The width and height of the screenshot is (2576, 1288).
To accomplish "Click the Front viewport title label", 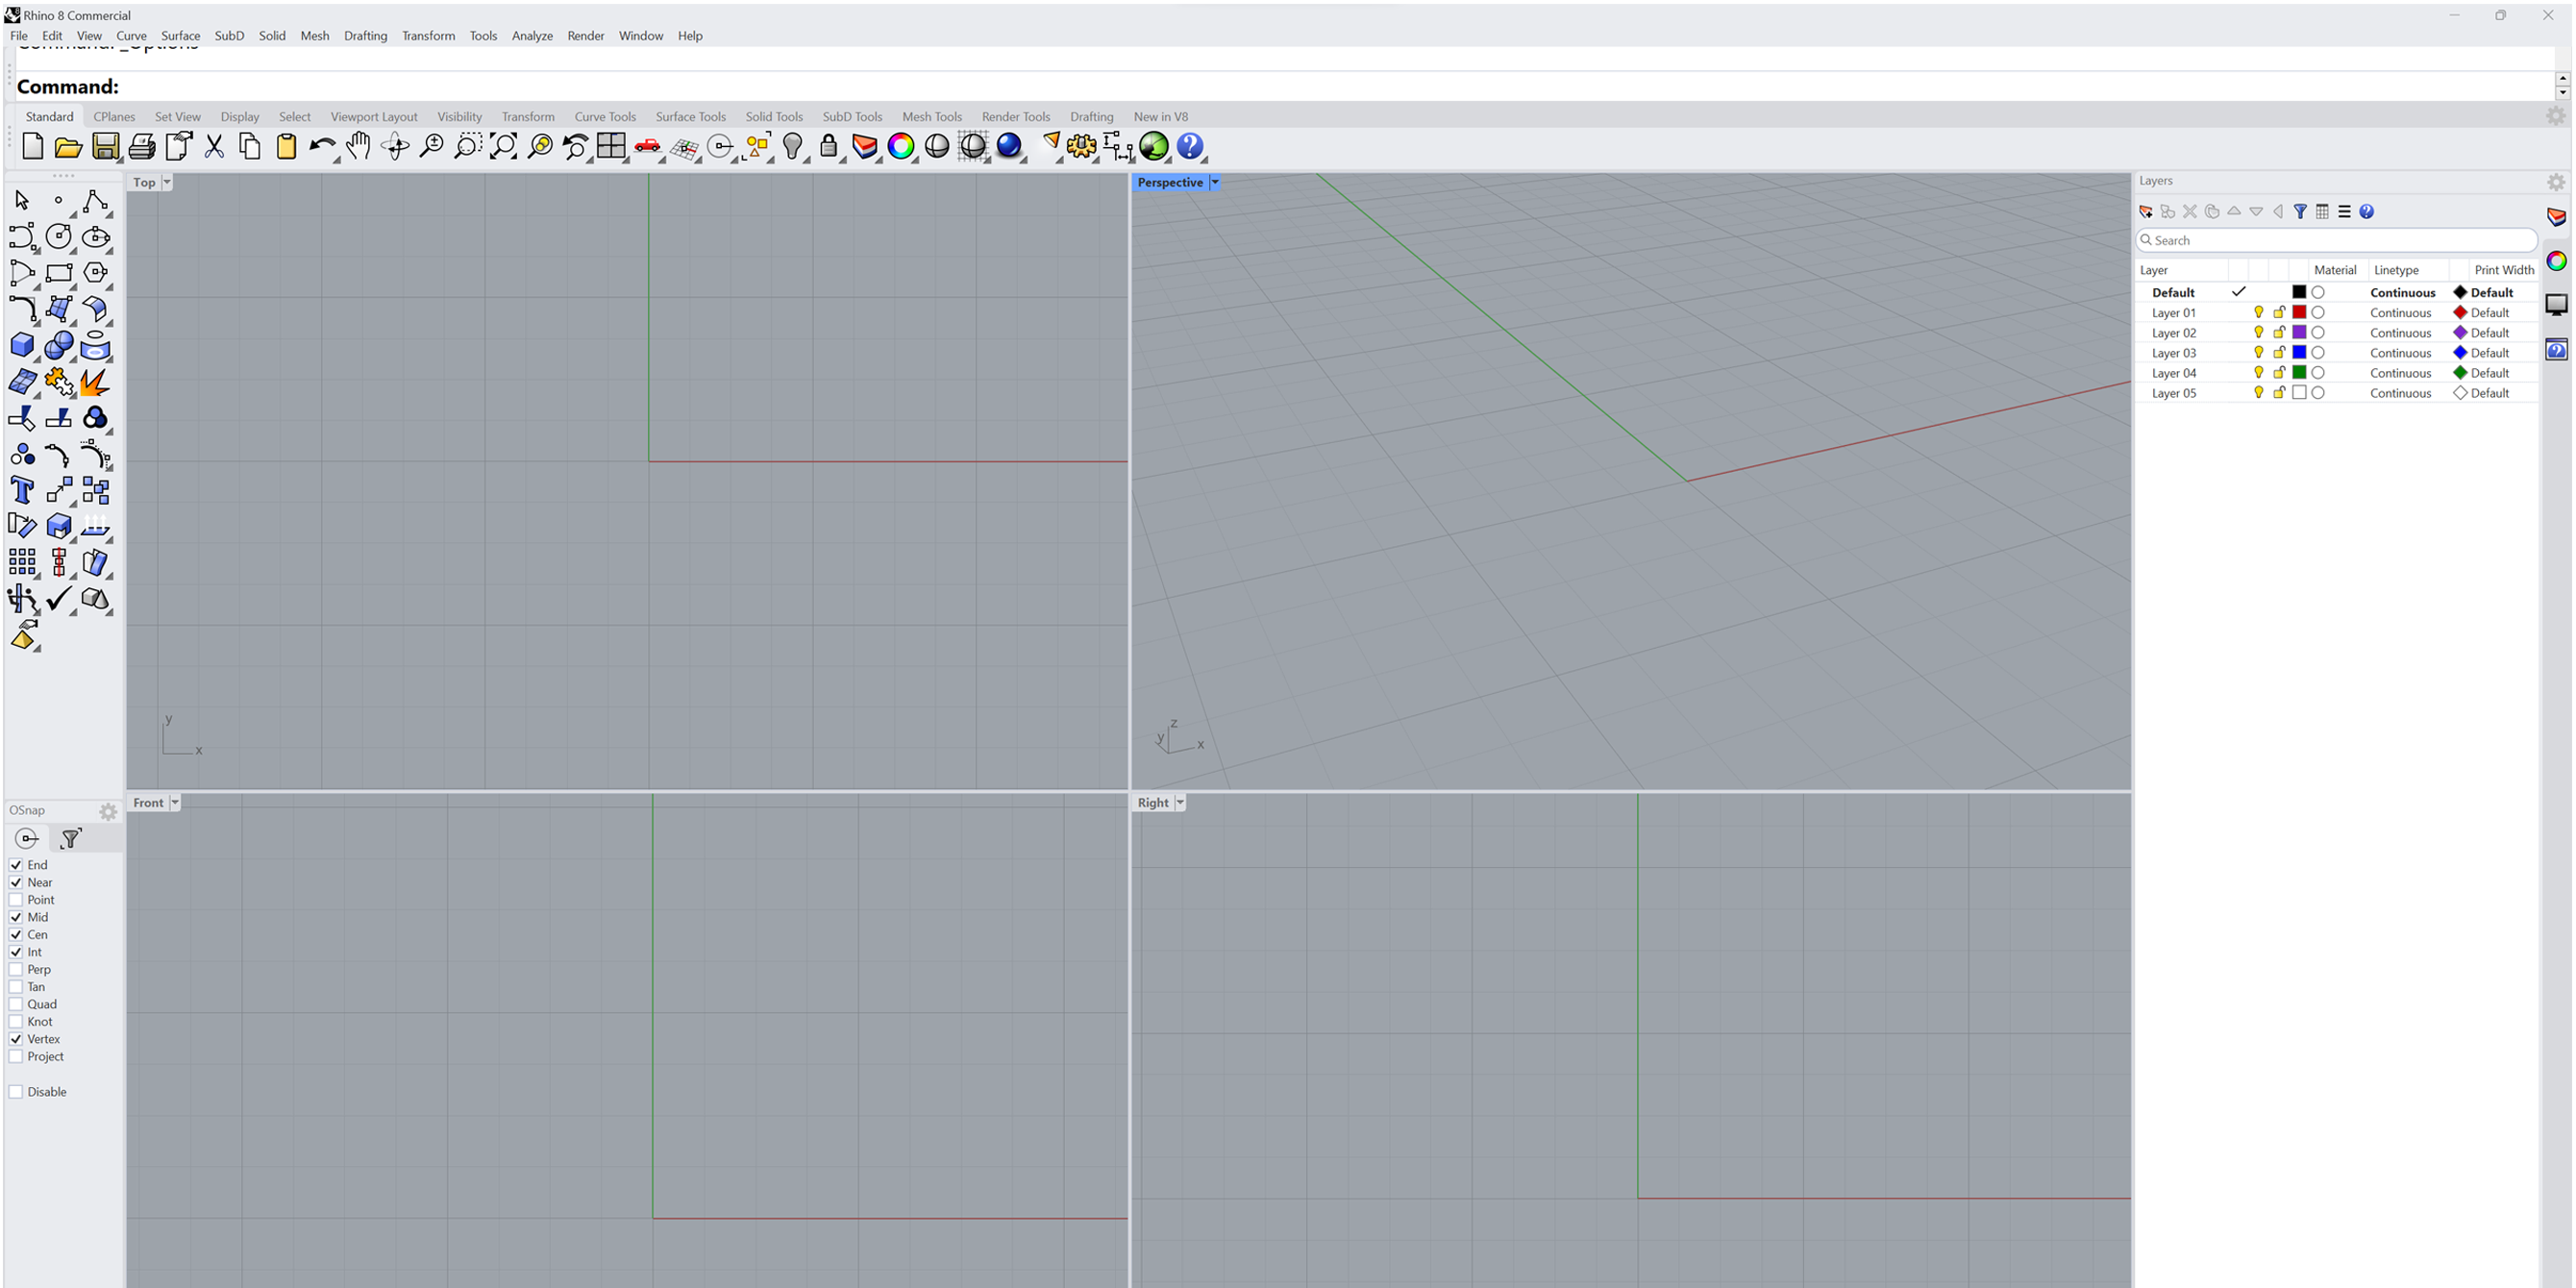I will point(148,803).
